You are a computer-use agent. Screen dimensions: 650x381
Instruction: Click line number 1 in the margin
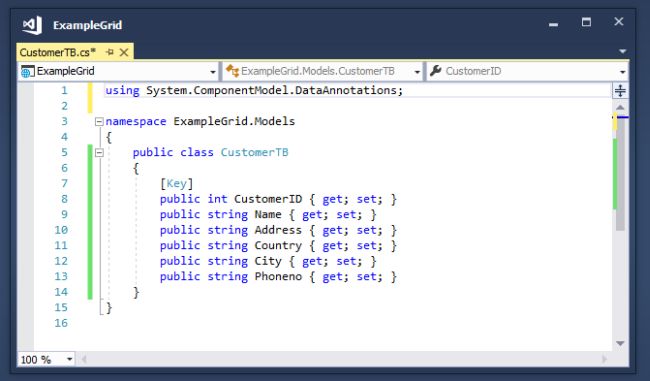tap(64, 90)
